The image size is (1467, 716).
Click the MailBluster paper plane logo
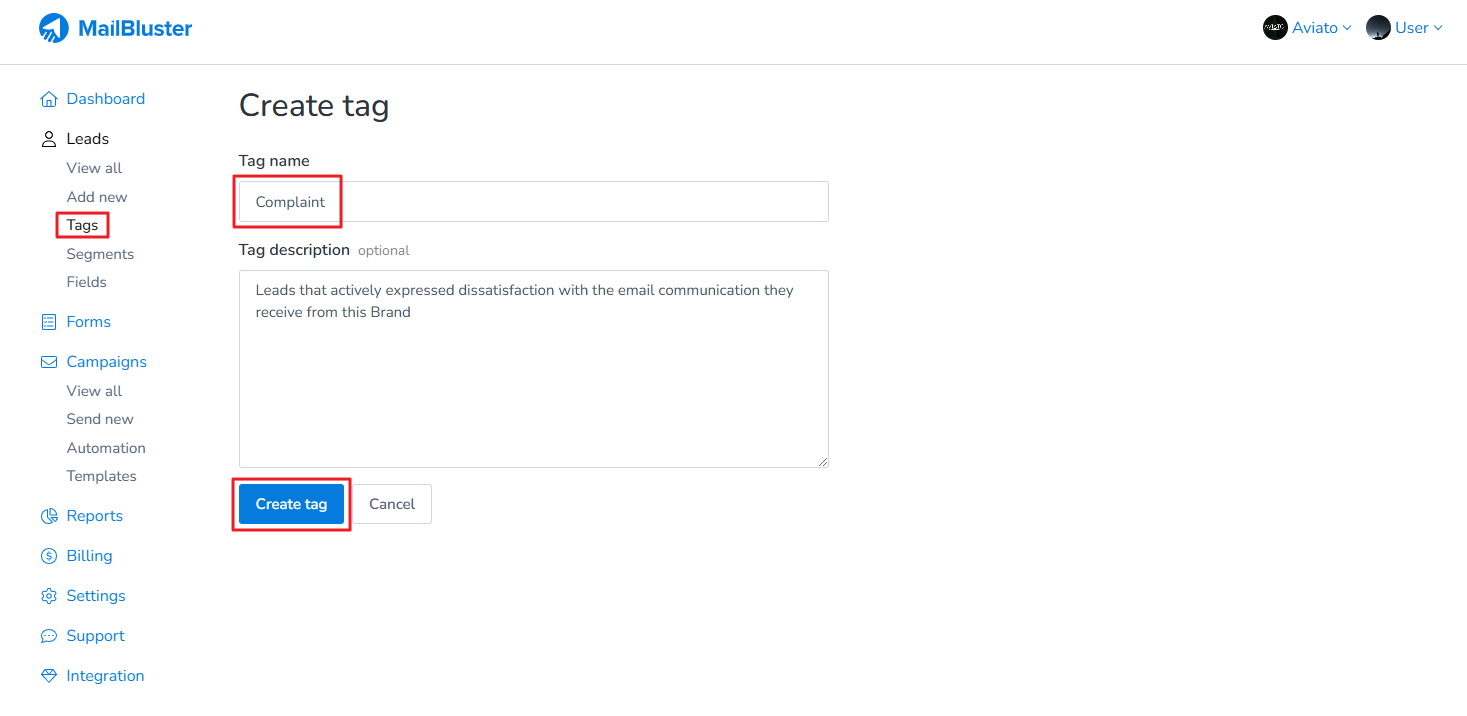[x=54, y=28]
